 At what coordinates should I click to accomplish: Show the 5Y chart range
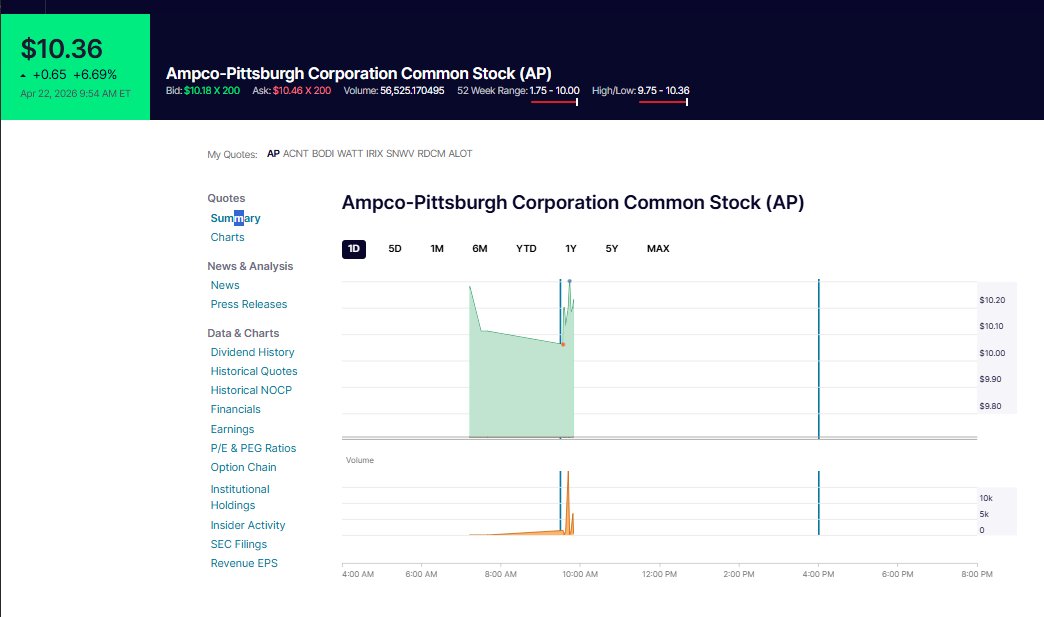click(612, 249)
